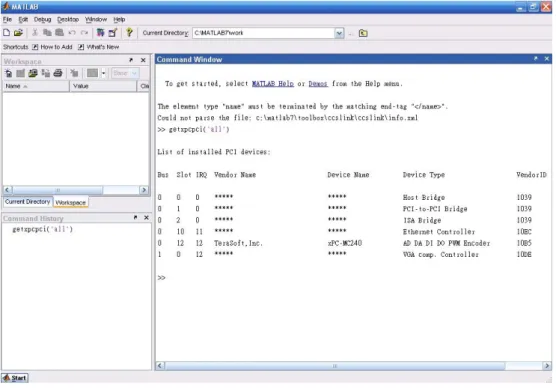Viewport: 556px width, 388px height.
Task: Undock the Command Window
Action: pyautogui.click(x=535, y=59)
